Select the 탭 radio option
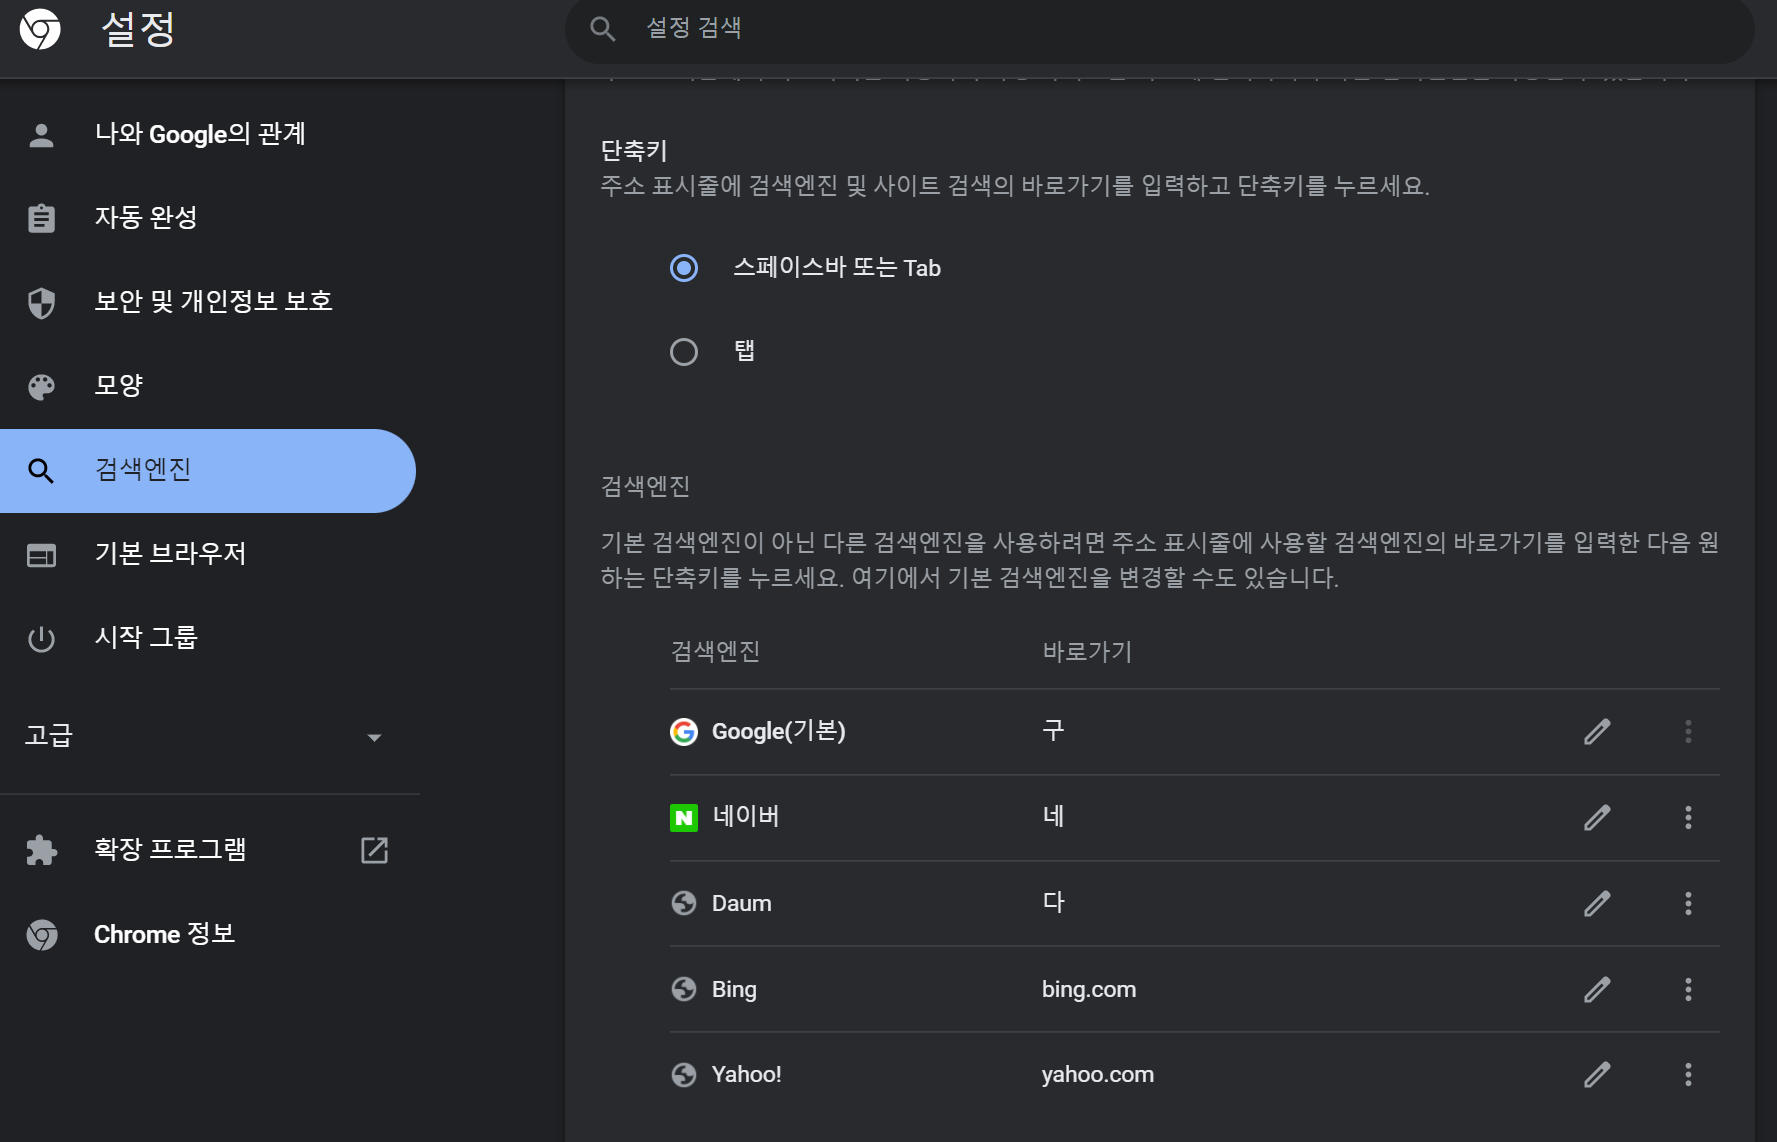Image resolution: width=1777 pixels, height=1142 pixels. click(684, 352)
